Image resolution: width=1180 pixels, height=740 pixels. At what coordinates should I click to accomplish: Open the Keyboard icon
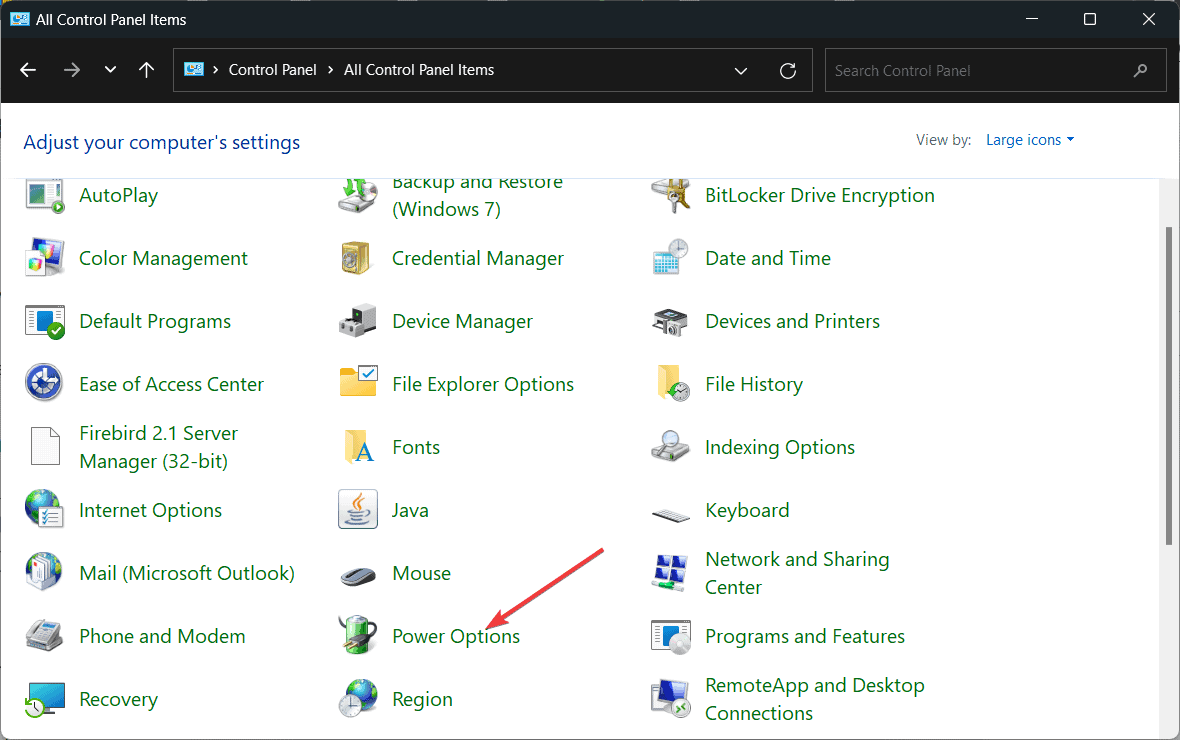[671, 516]
